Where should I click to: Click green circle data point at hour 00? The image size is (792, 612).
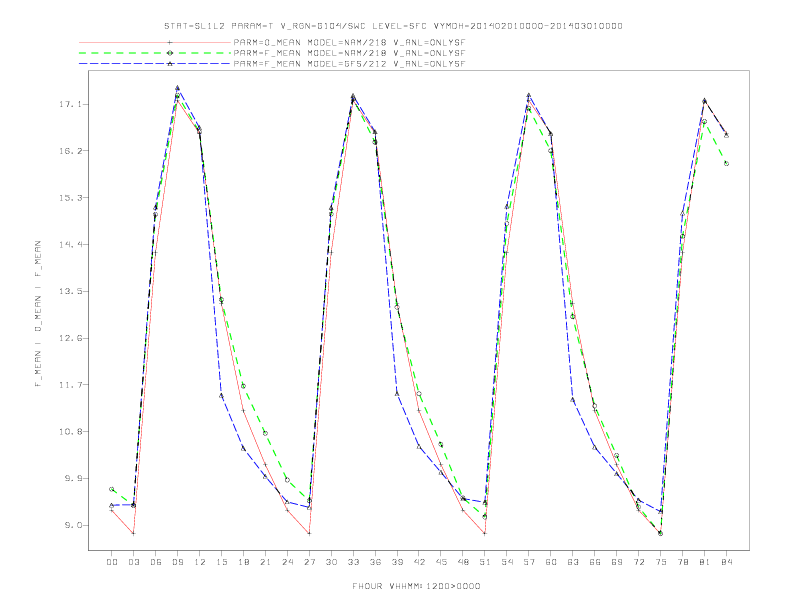pyautogui.click(x=112, y=489)
